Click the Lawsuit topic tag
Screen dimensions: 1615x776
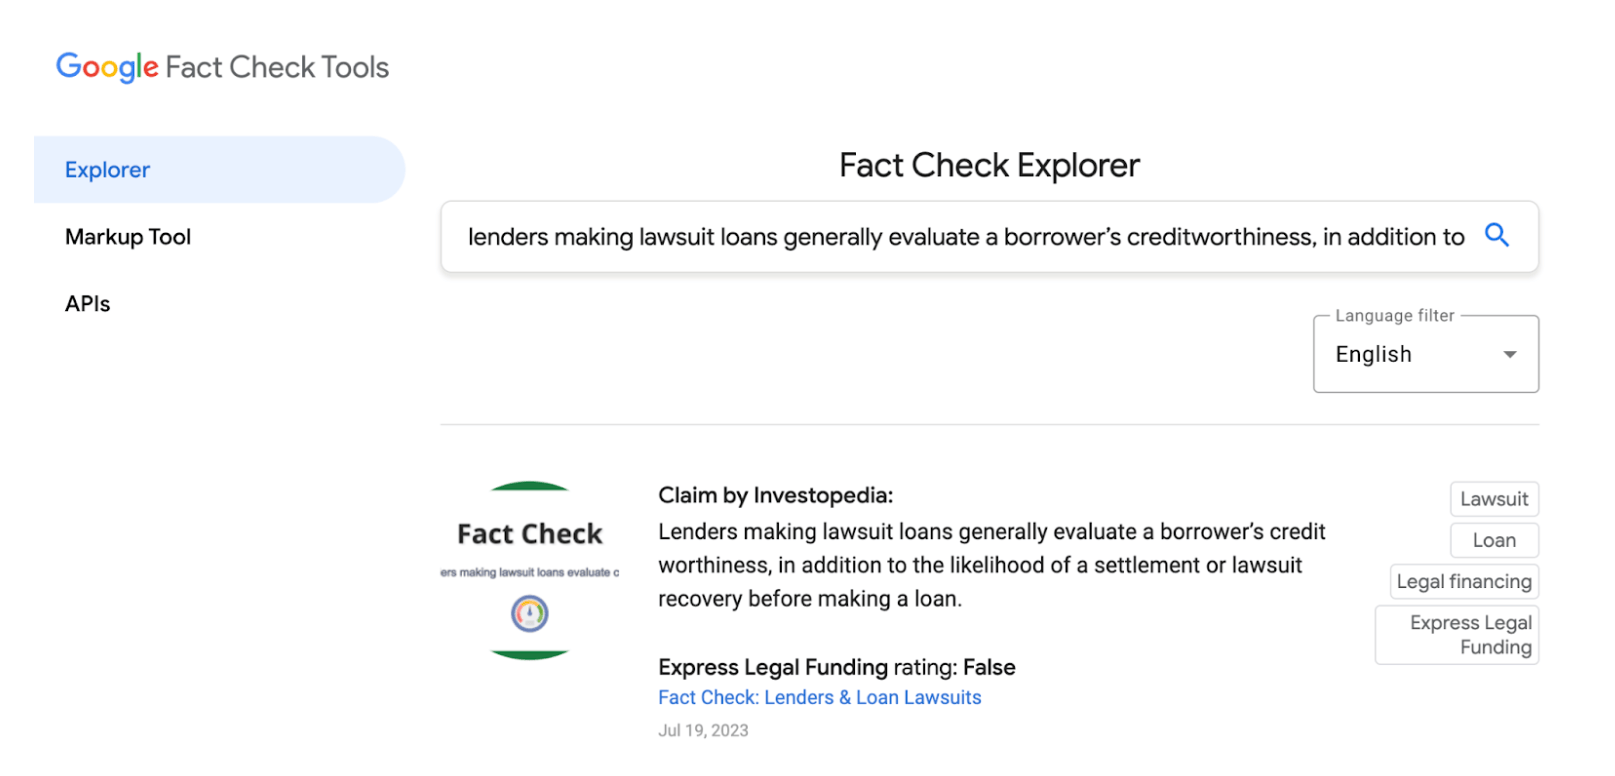pyautogui.click(x=1492, y=499)
